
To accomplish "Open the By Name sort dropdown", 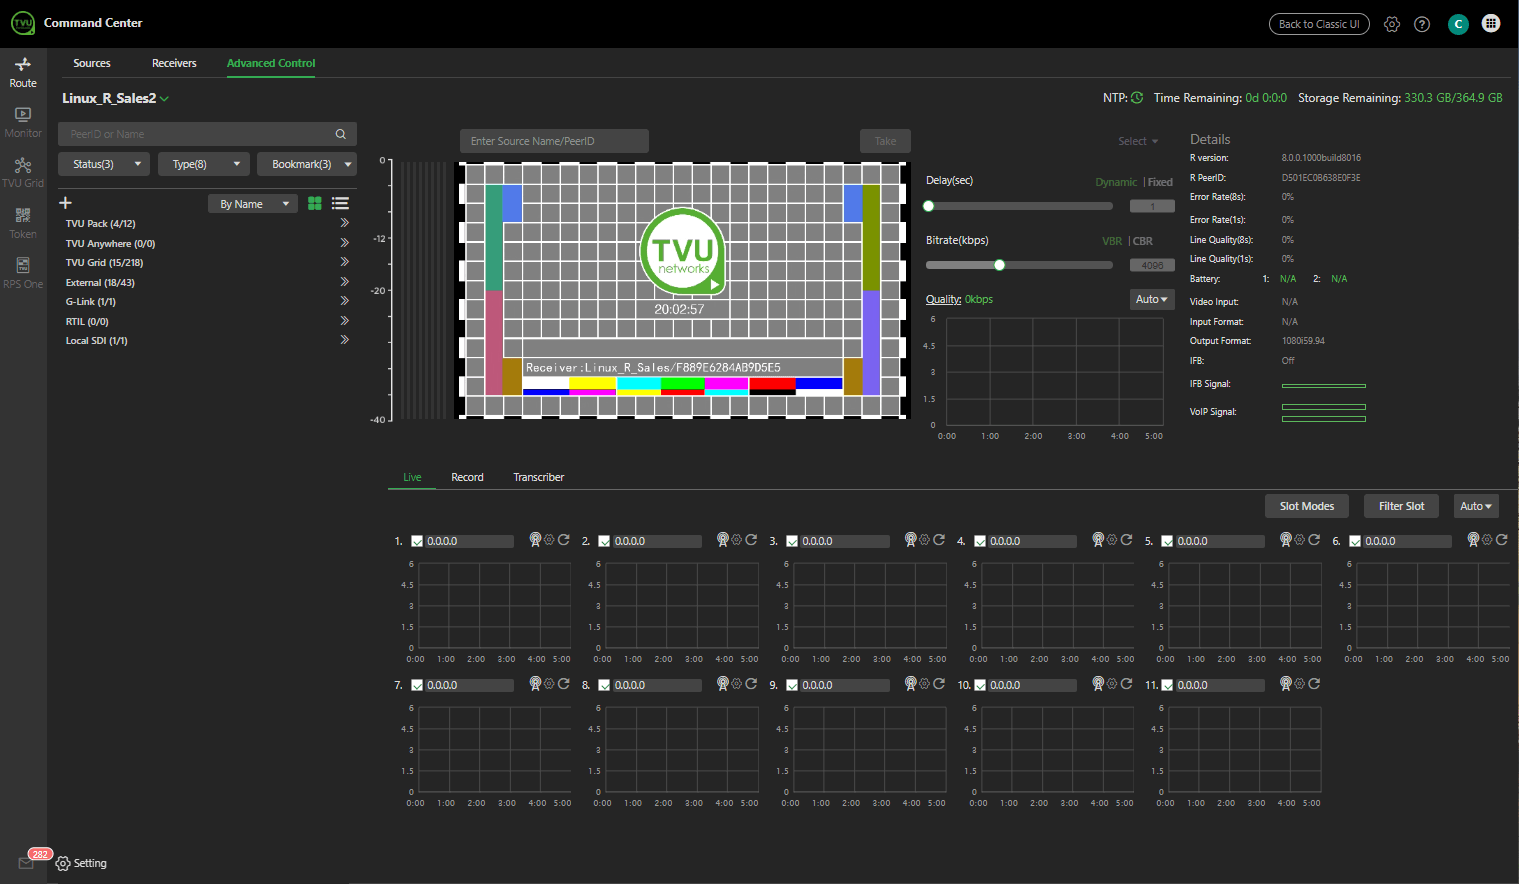I will click(252, 204).
